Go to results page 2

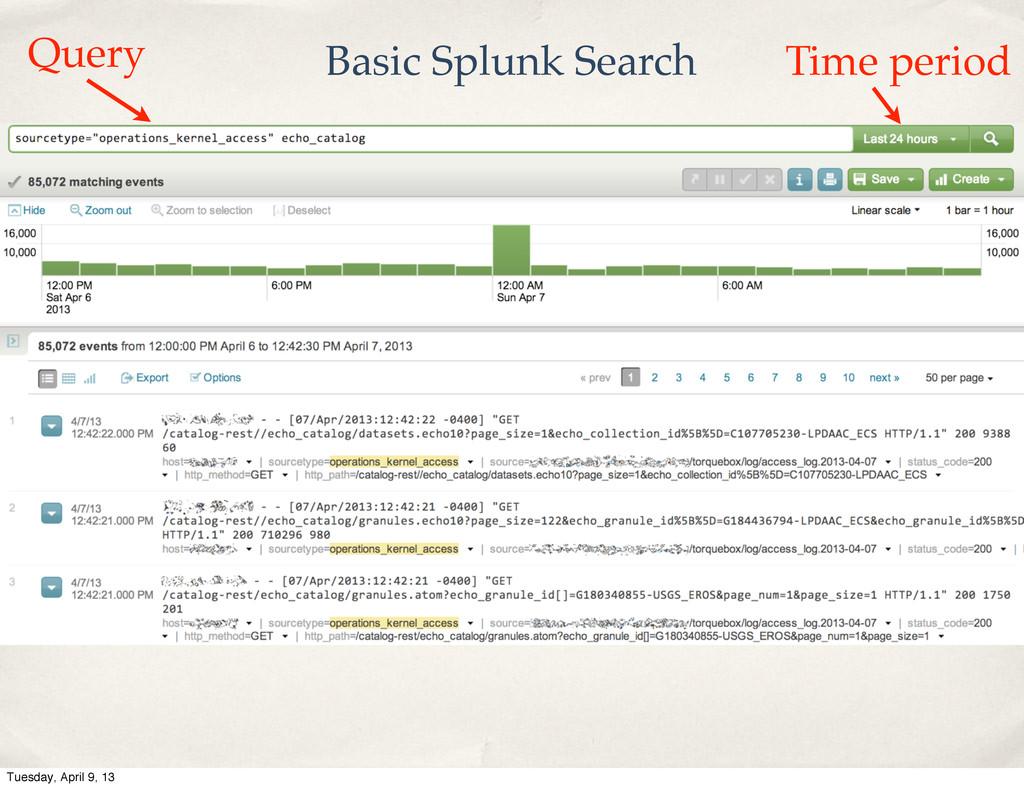coord(654,377)
